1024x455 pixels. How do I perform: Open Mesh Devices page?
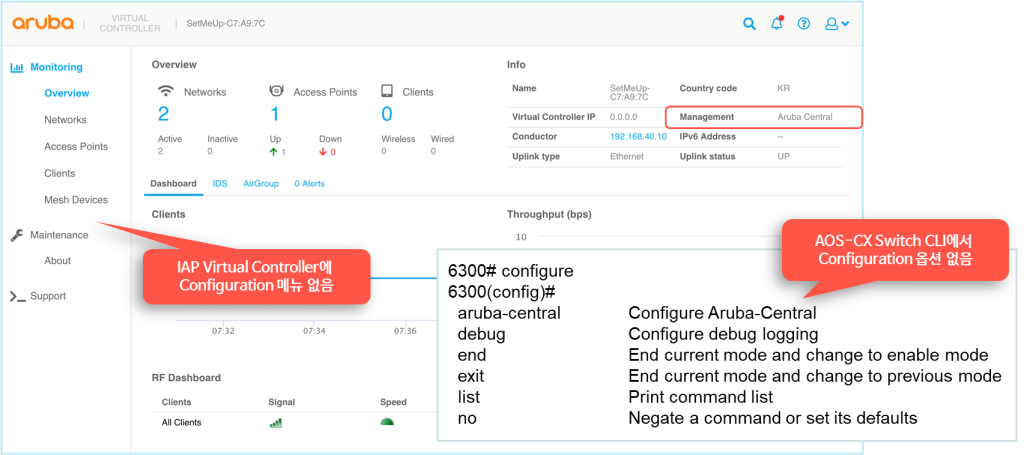coord(76,200)
